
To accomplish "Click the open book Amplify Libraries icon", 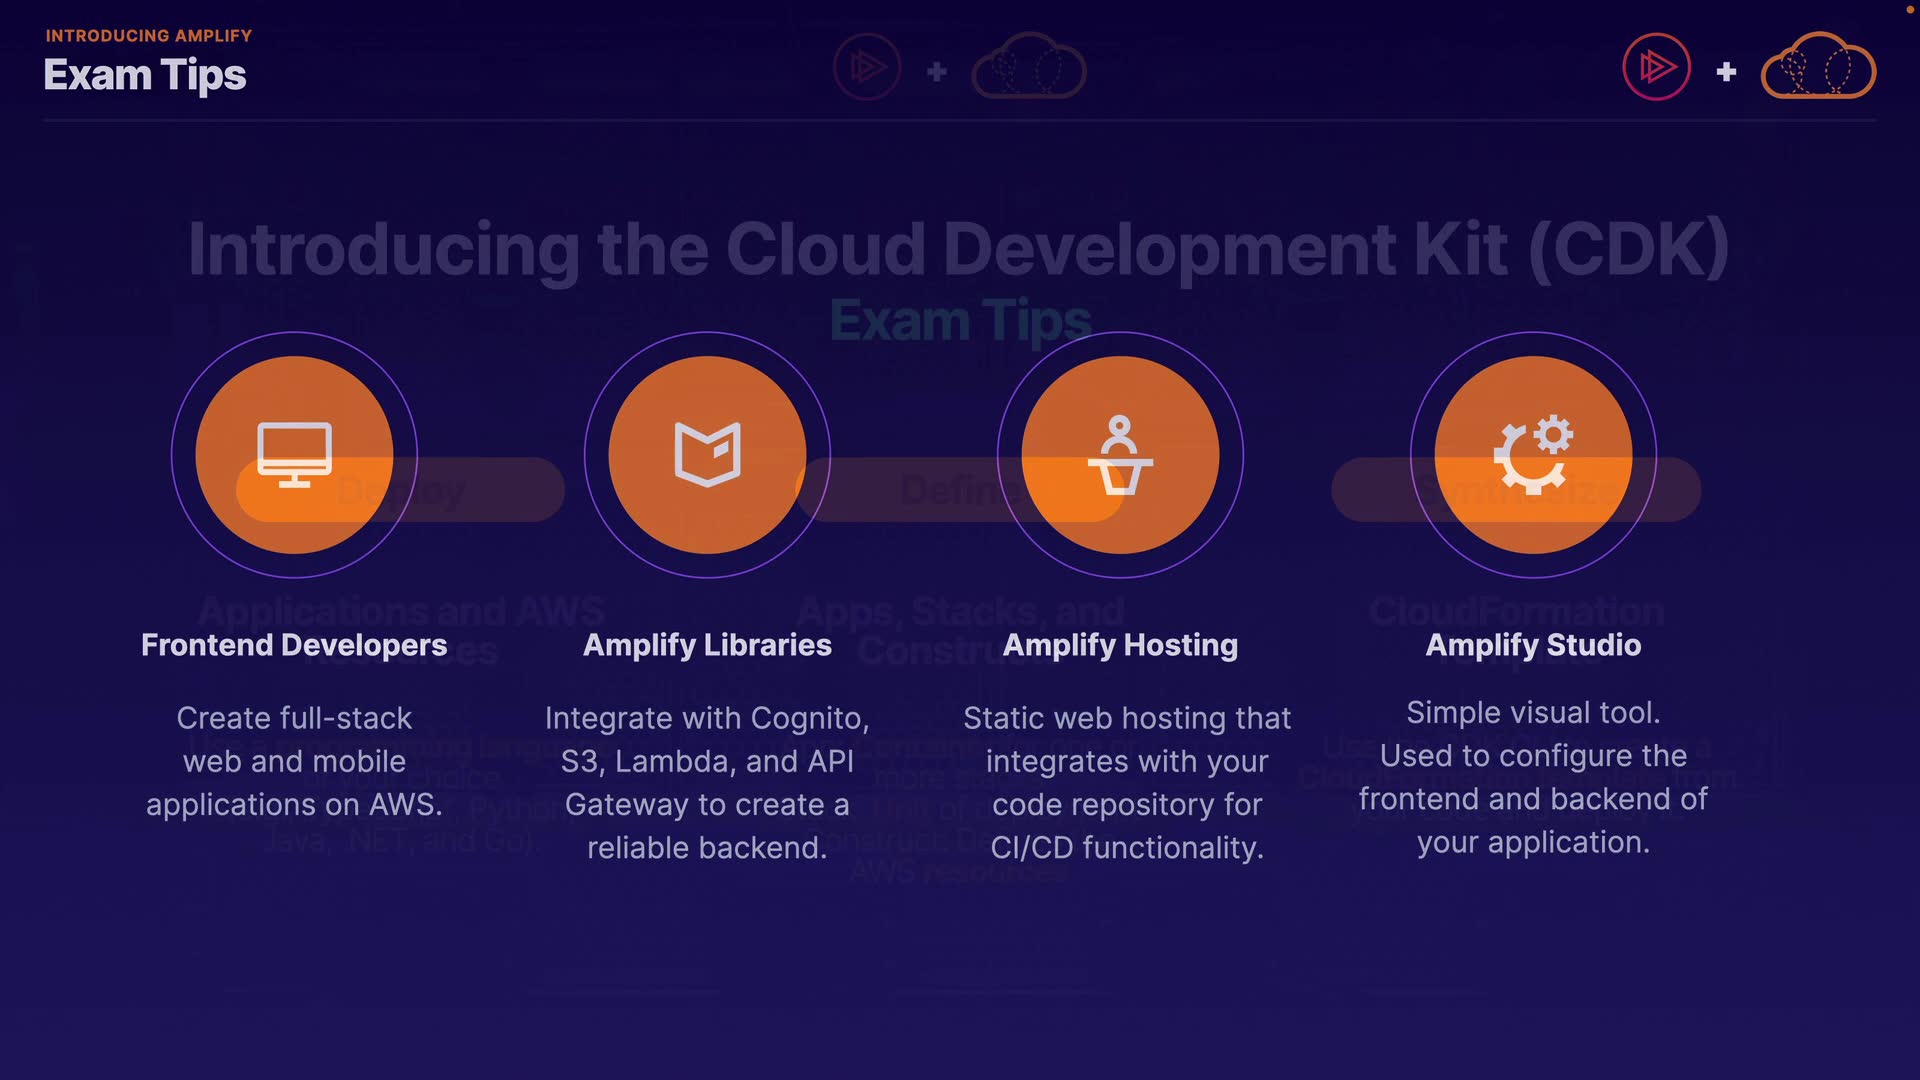I will [x=707, y=454].
